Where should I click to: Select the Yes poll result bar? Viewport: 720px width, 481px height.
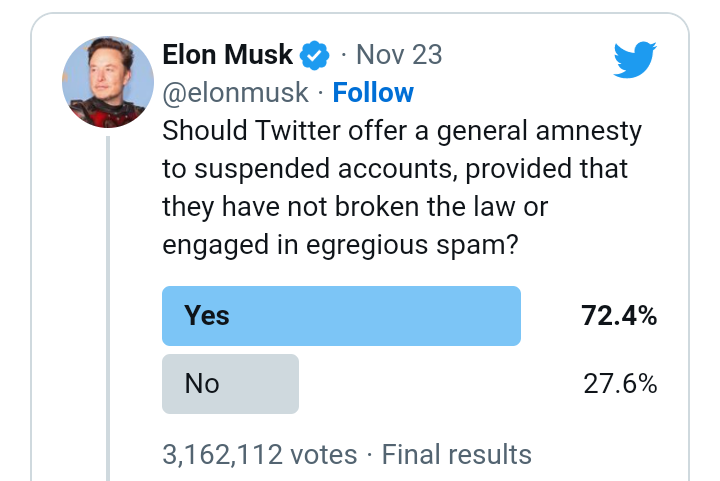click(x=341, y=316)
